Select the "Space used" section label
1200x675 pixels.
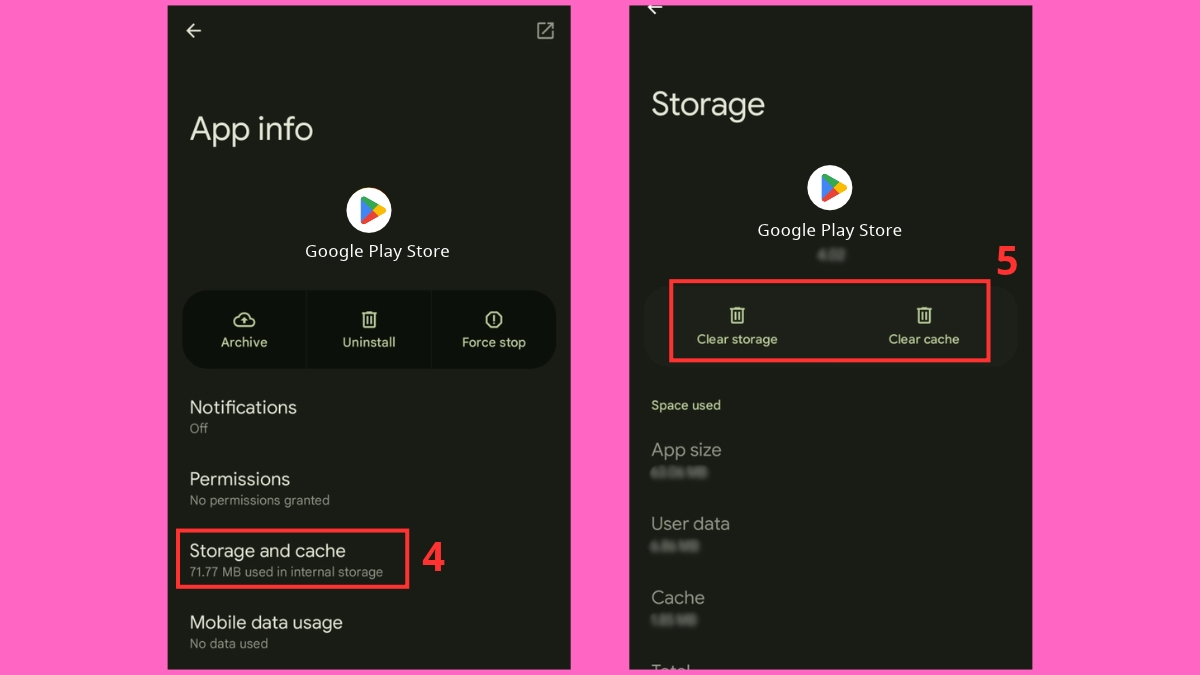tap(686, 405)
